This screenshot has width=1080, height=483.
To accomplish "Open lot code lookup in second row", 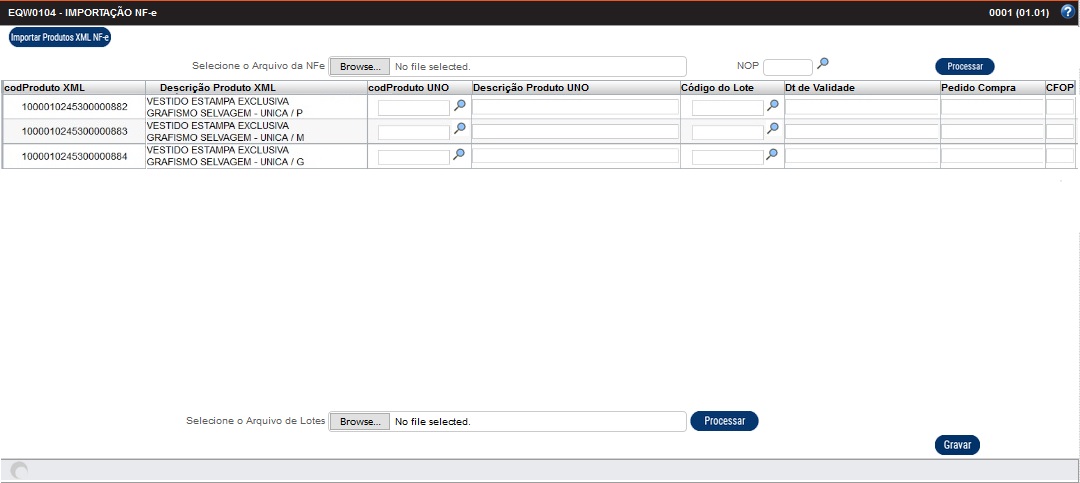I will (773, 129).
